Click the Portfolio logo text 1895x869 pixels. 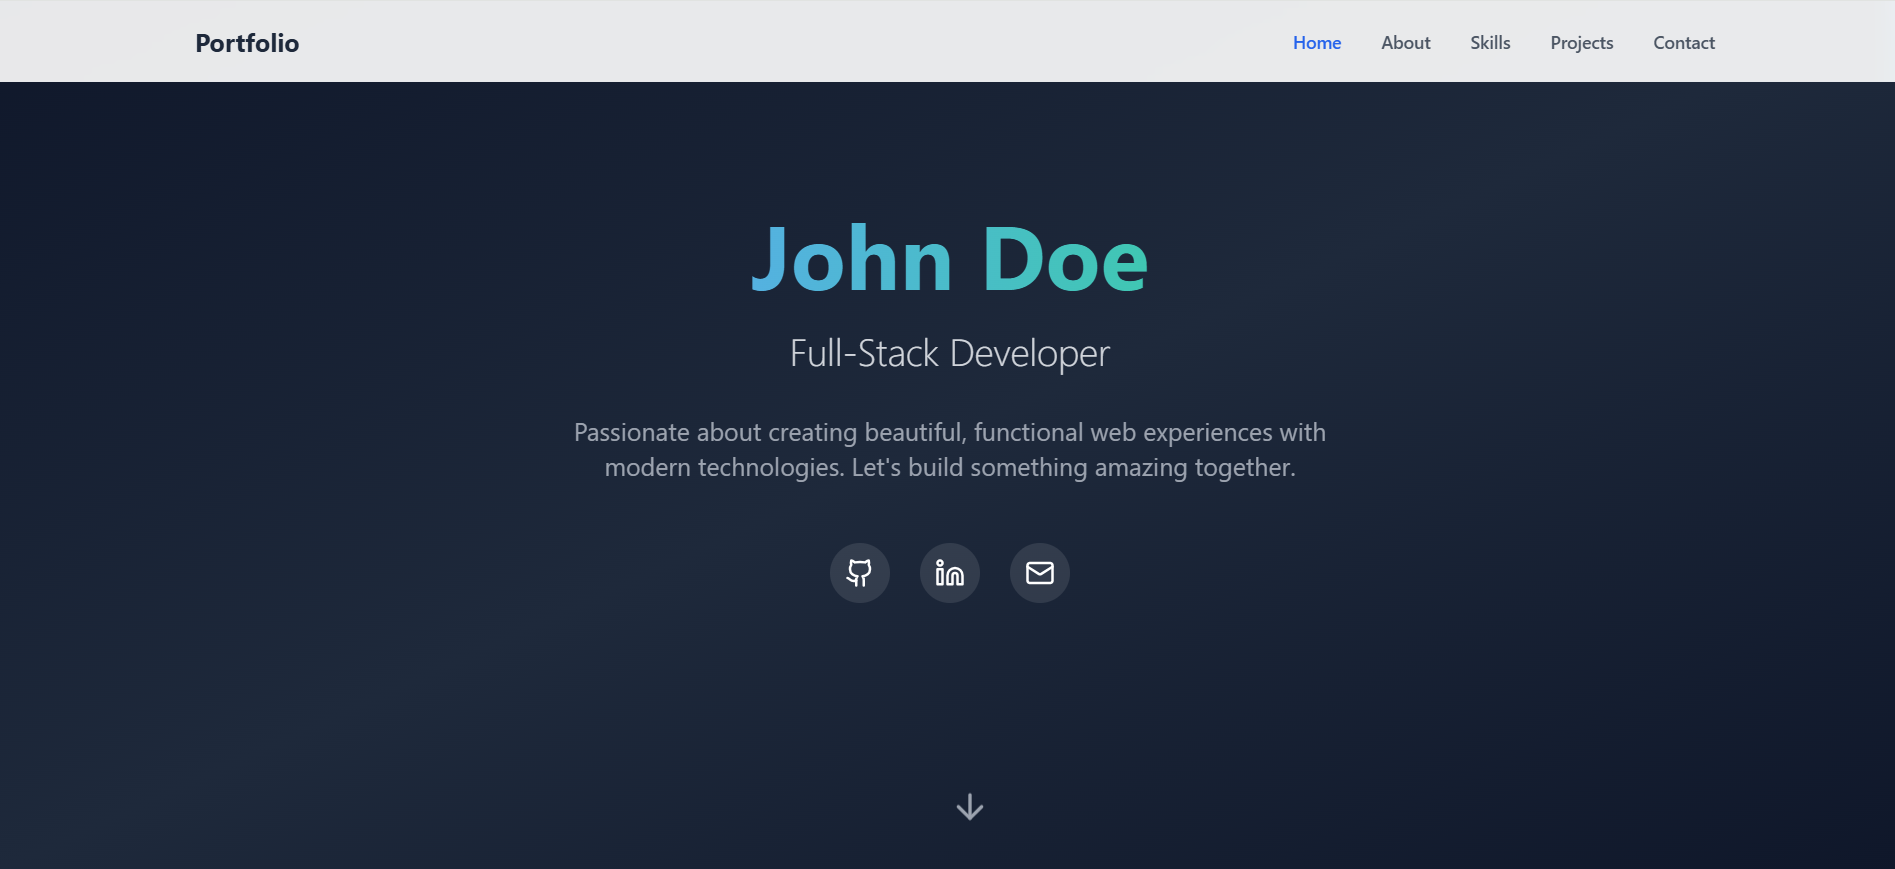click(247, 43)
